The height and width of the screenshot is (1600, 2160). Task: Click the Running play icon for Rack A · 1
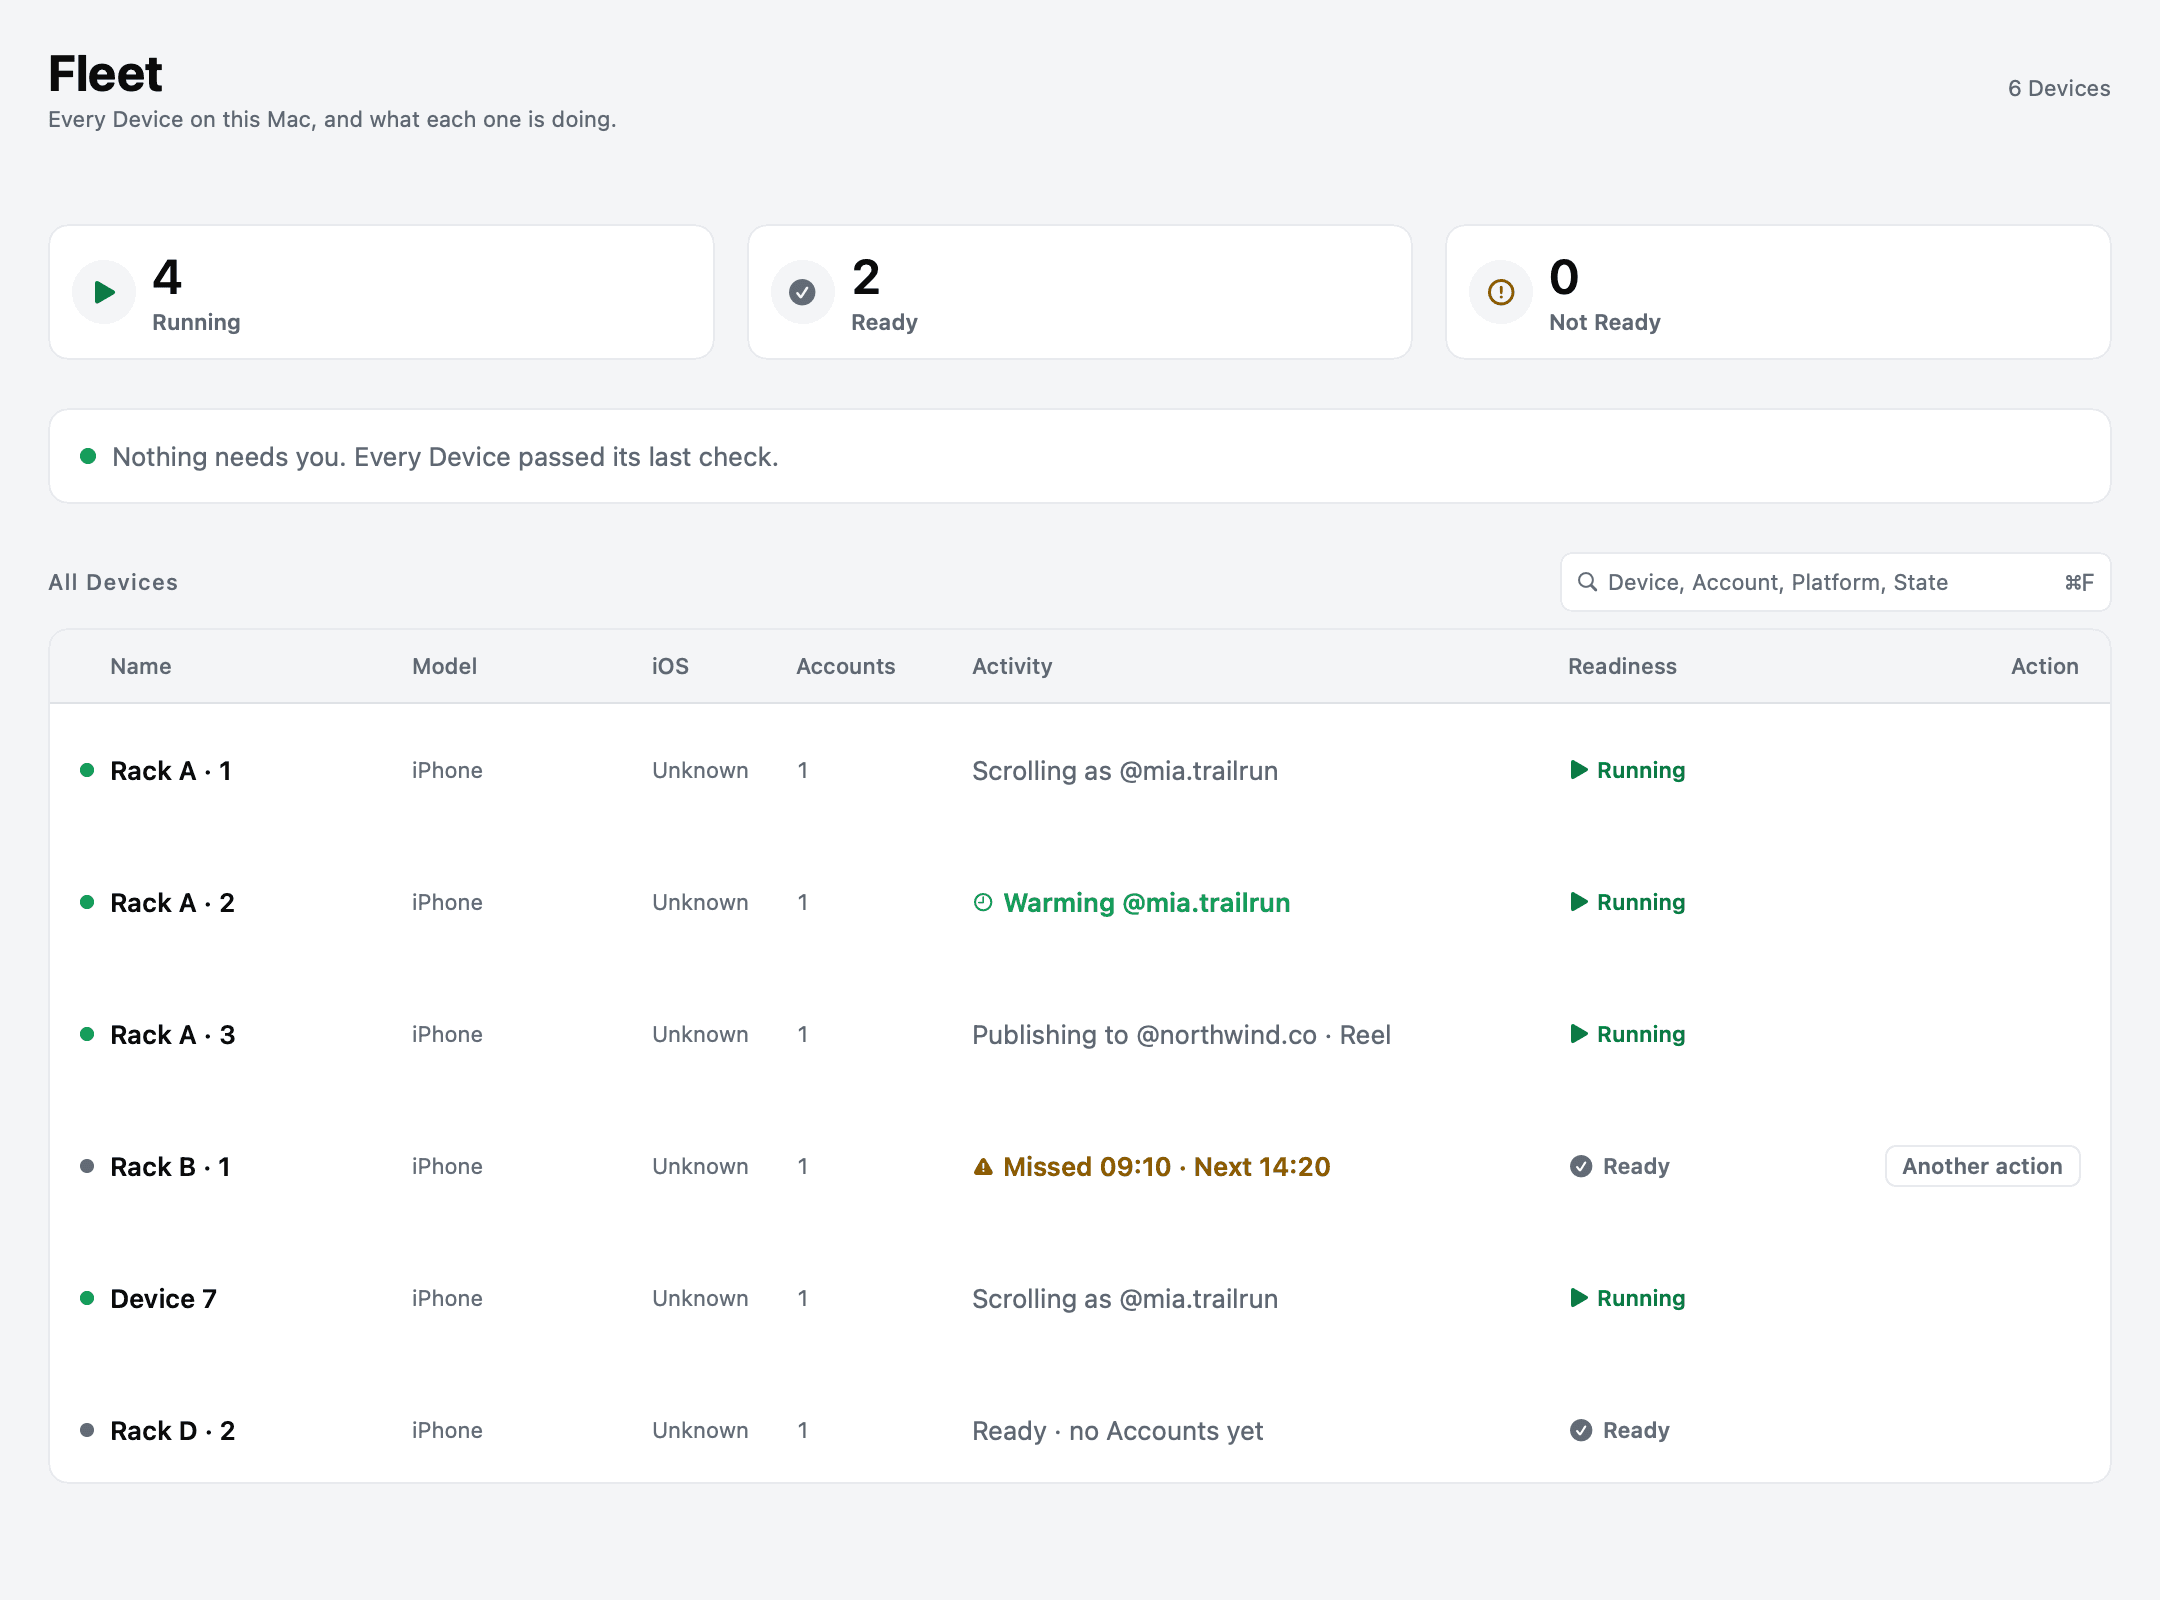[1579, 770]
